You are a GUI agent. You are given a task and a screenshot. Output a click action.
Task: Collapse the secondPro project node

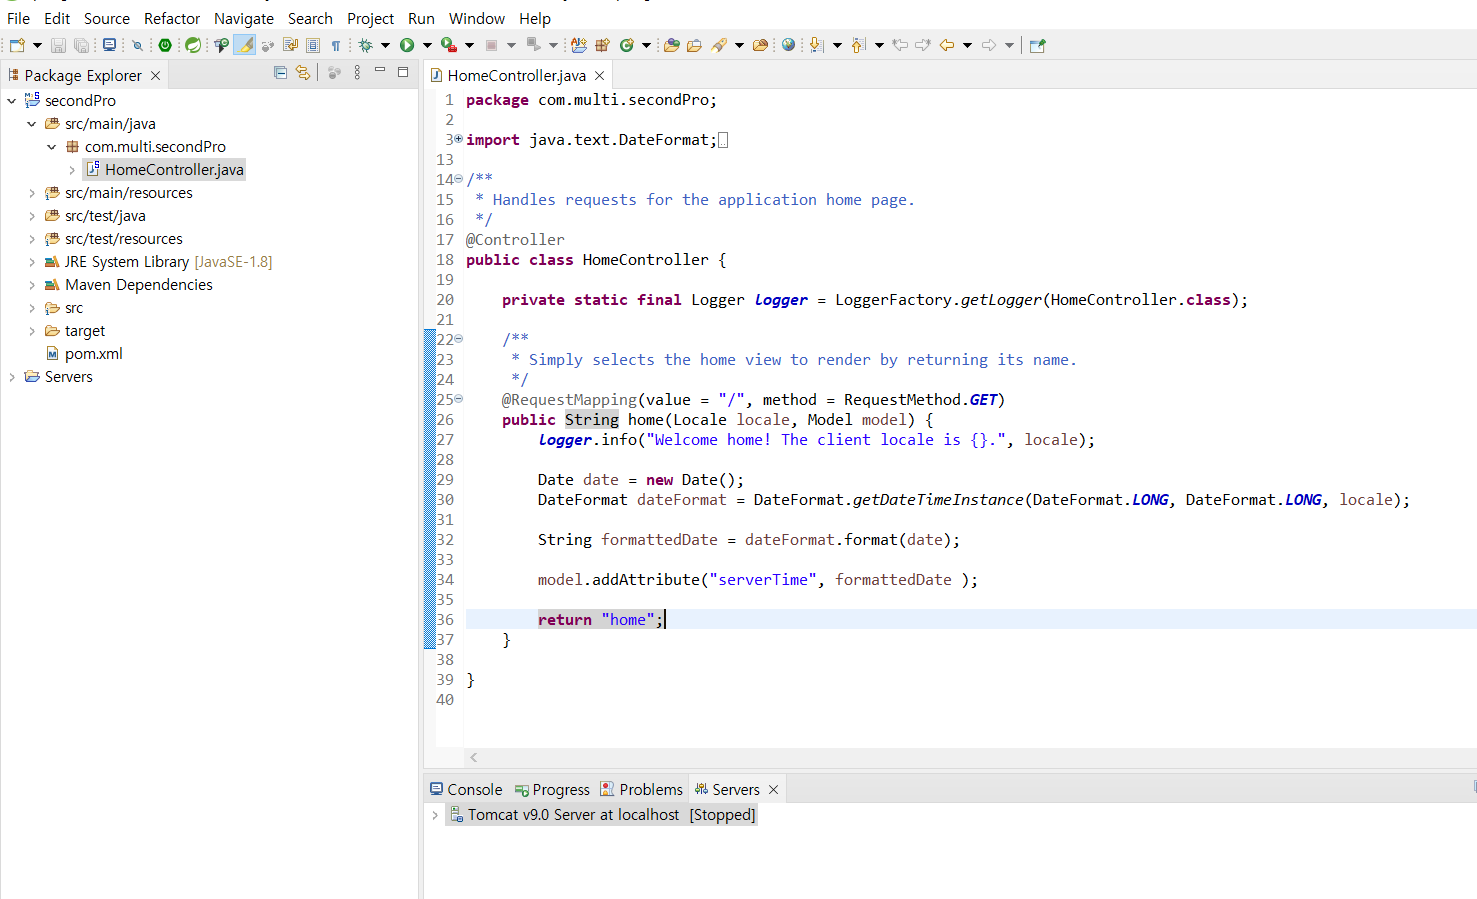click(12, 100)
